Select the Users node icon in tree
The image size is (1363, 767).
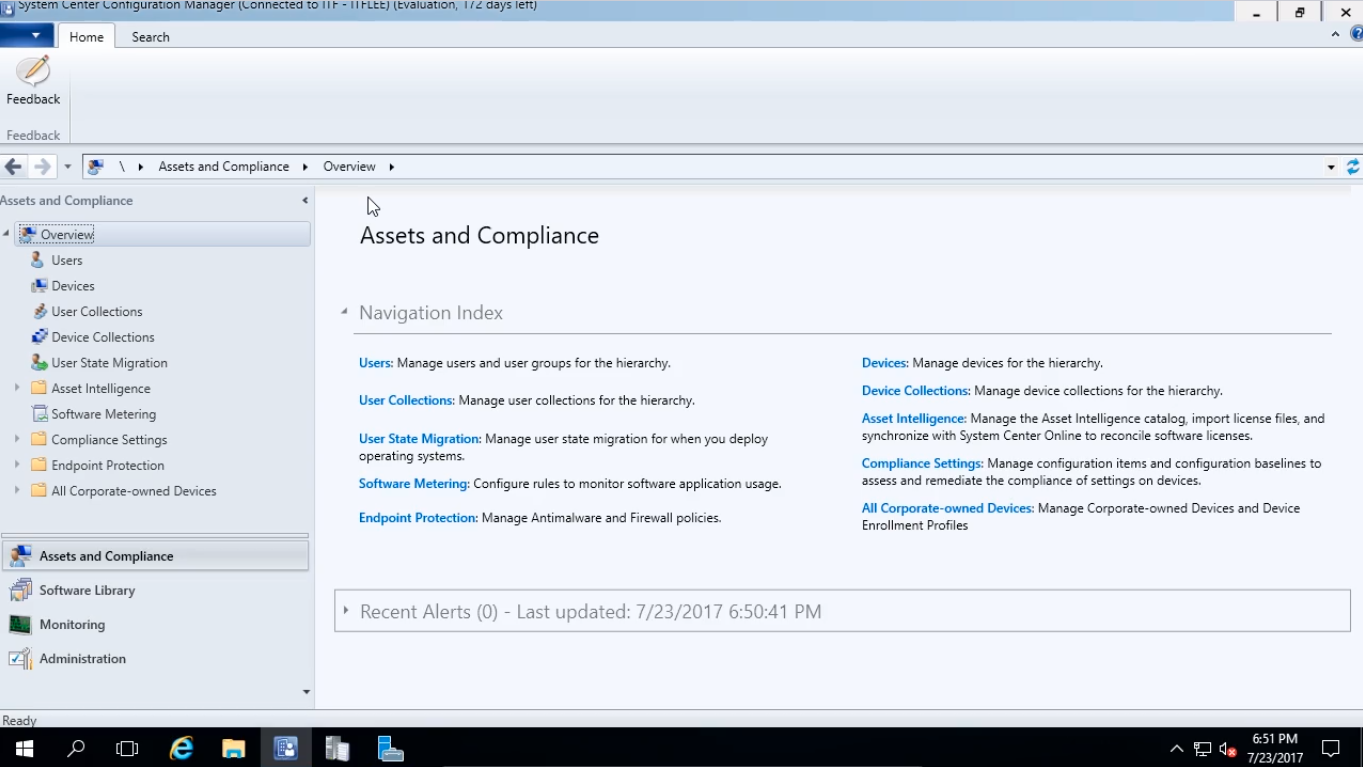point(38,260)
